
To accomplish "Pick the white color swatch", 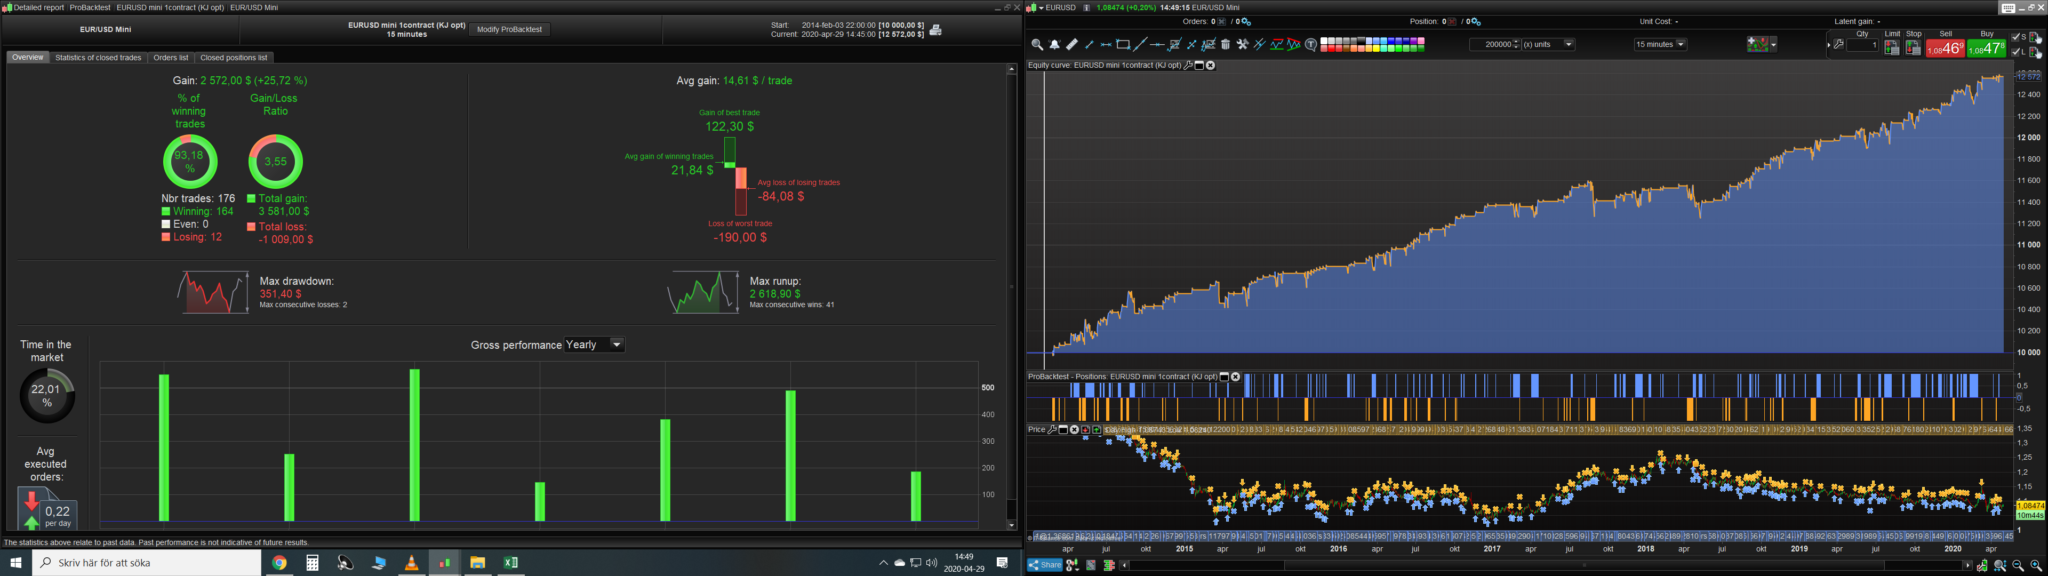I will (x=1324, y=41).
